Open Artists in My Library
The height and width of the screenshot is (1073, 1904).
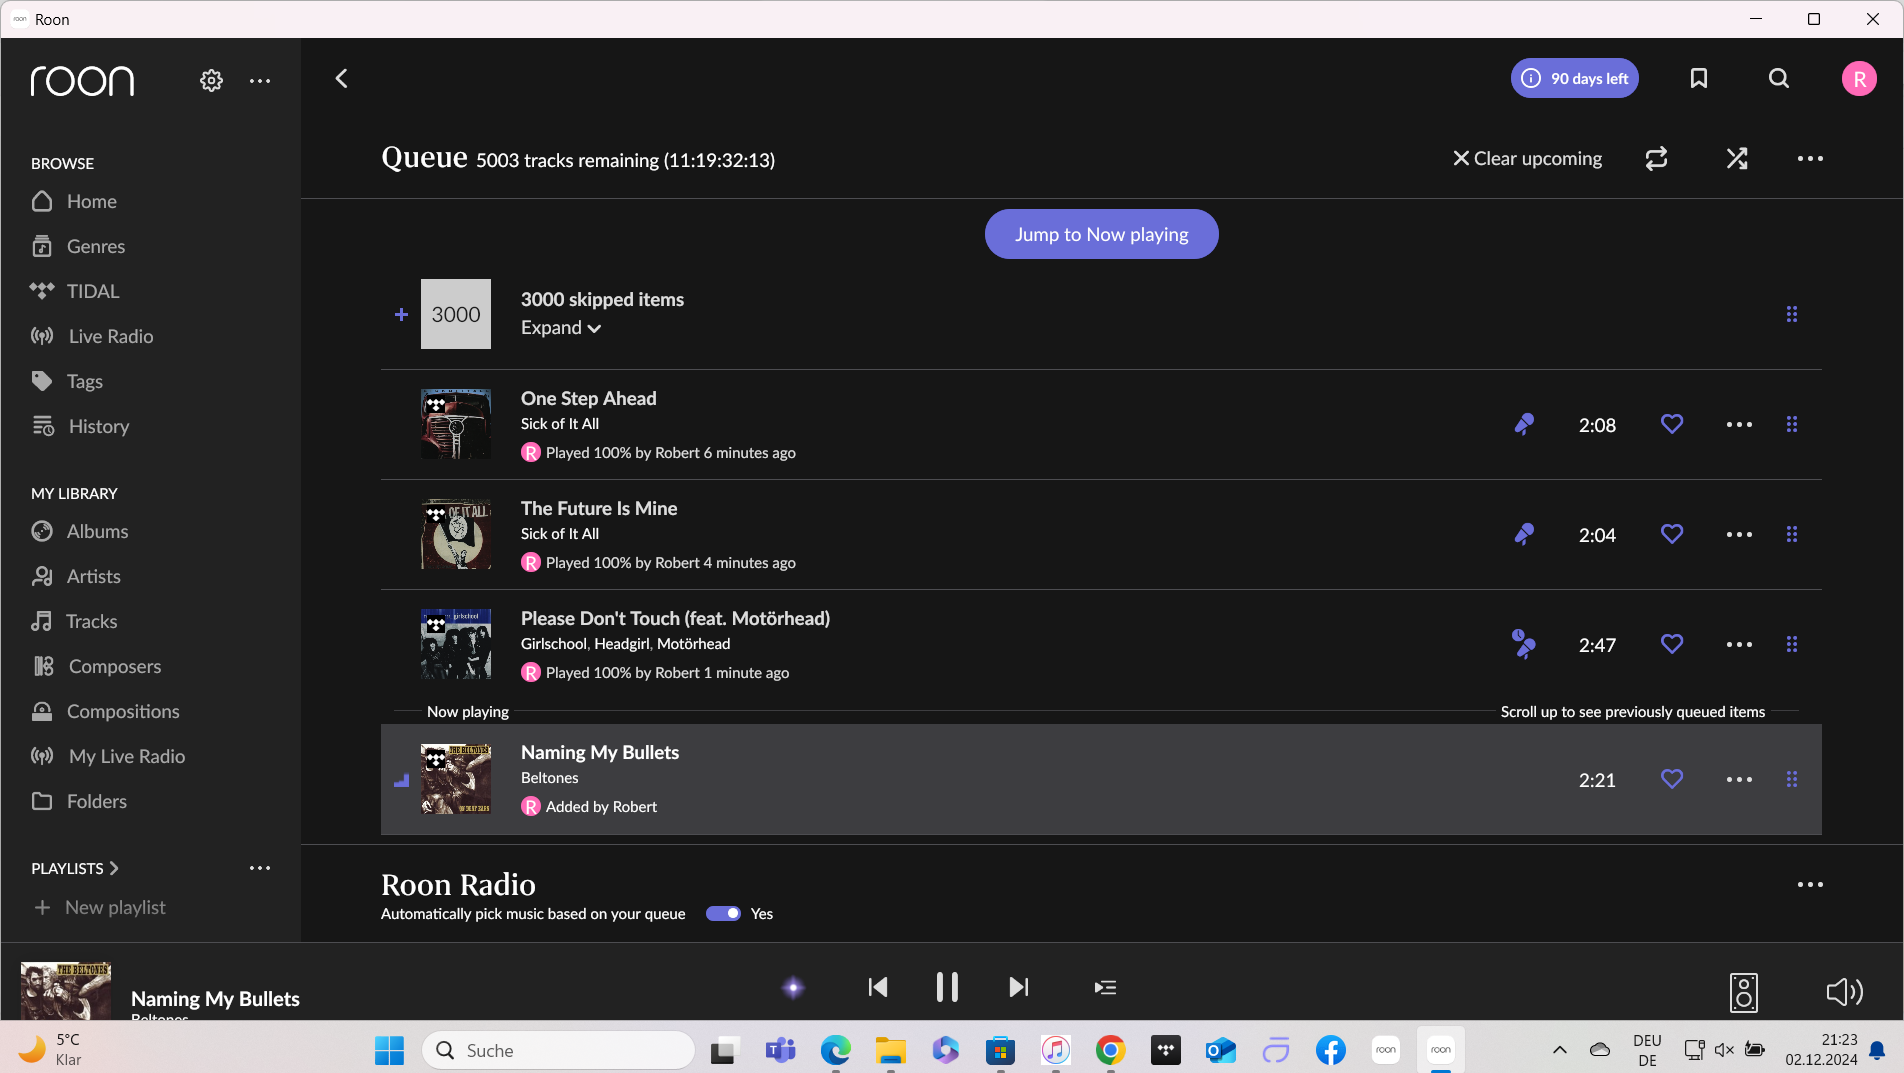point(76,576)
